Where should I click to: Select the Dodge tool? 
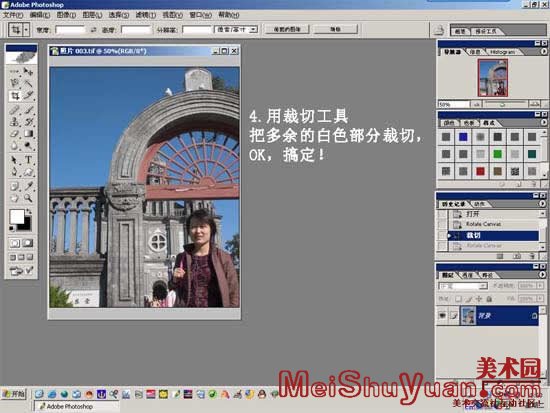pos(28,145)
